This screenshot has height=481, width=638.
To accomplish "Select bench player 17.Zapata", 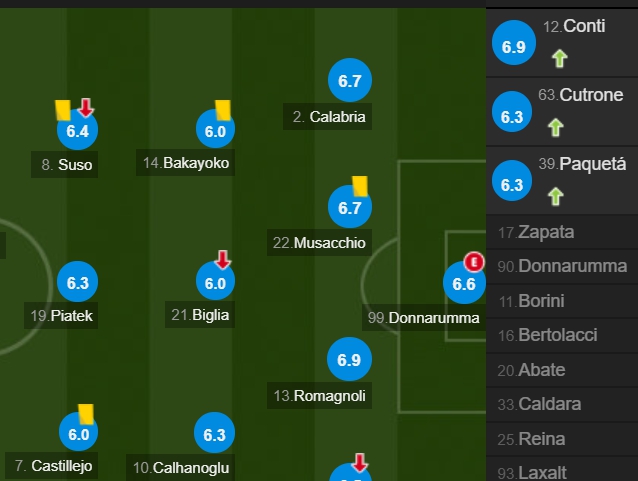I will pos(562,232).
